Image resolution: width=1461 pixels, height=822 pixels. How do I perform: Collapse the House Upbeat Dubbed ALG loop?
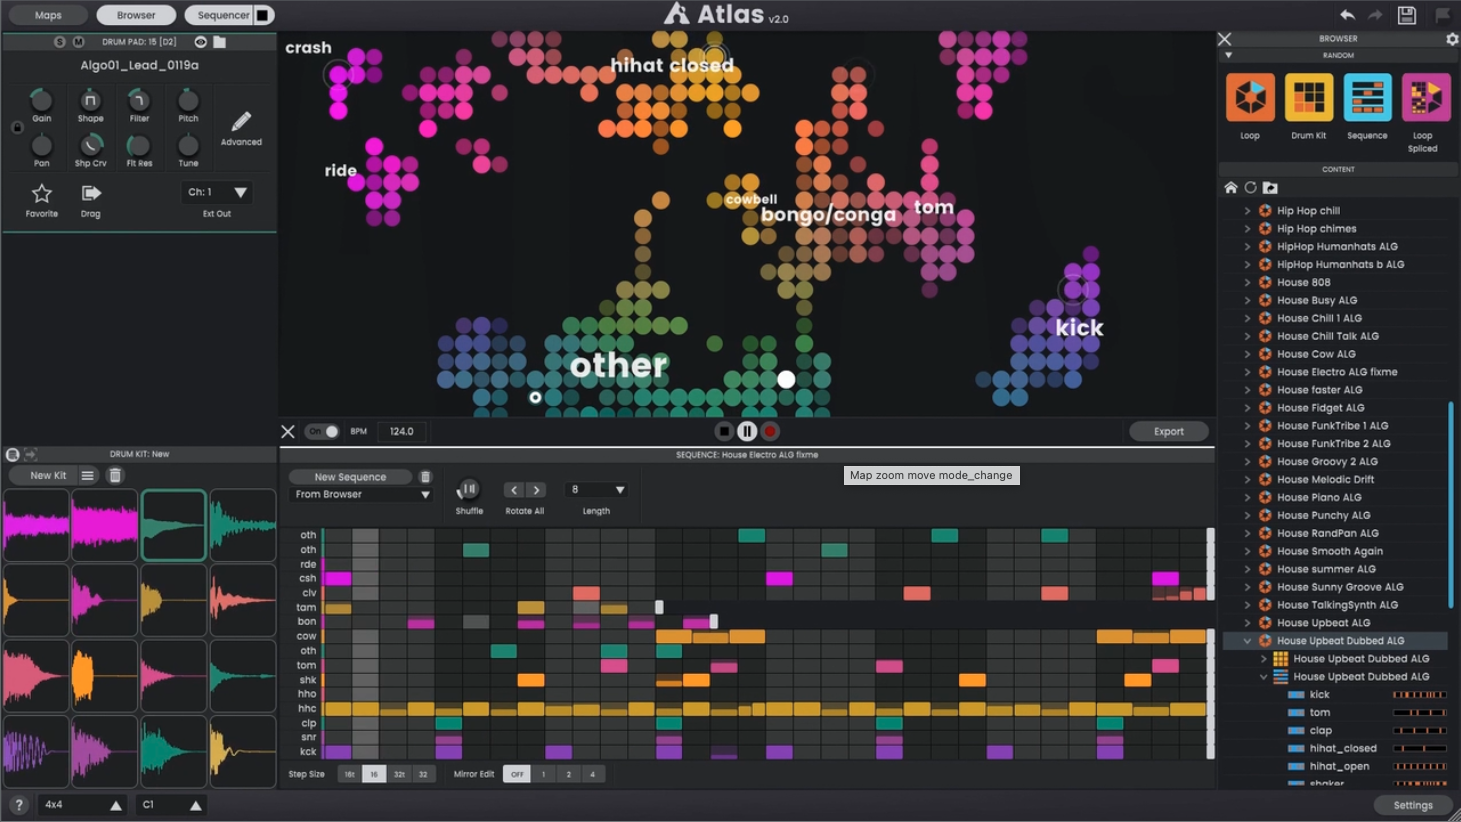(x=1247, y=641)
